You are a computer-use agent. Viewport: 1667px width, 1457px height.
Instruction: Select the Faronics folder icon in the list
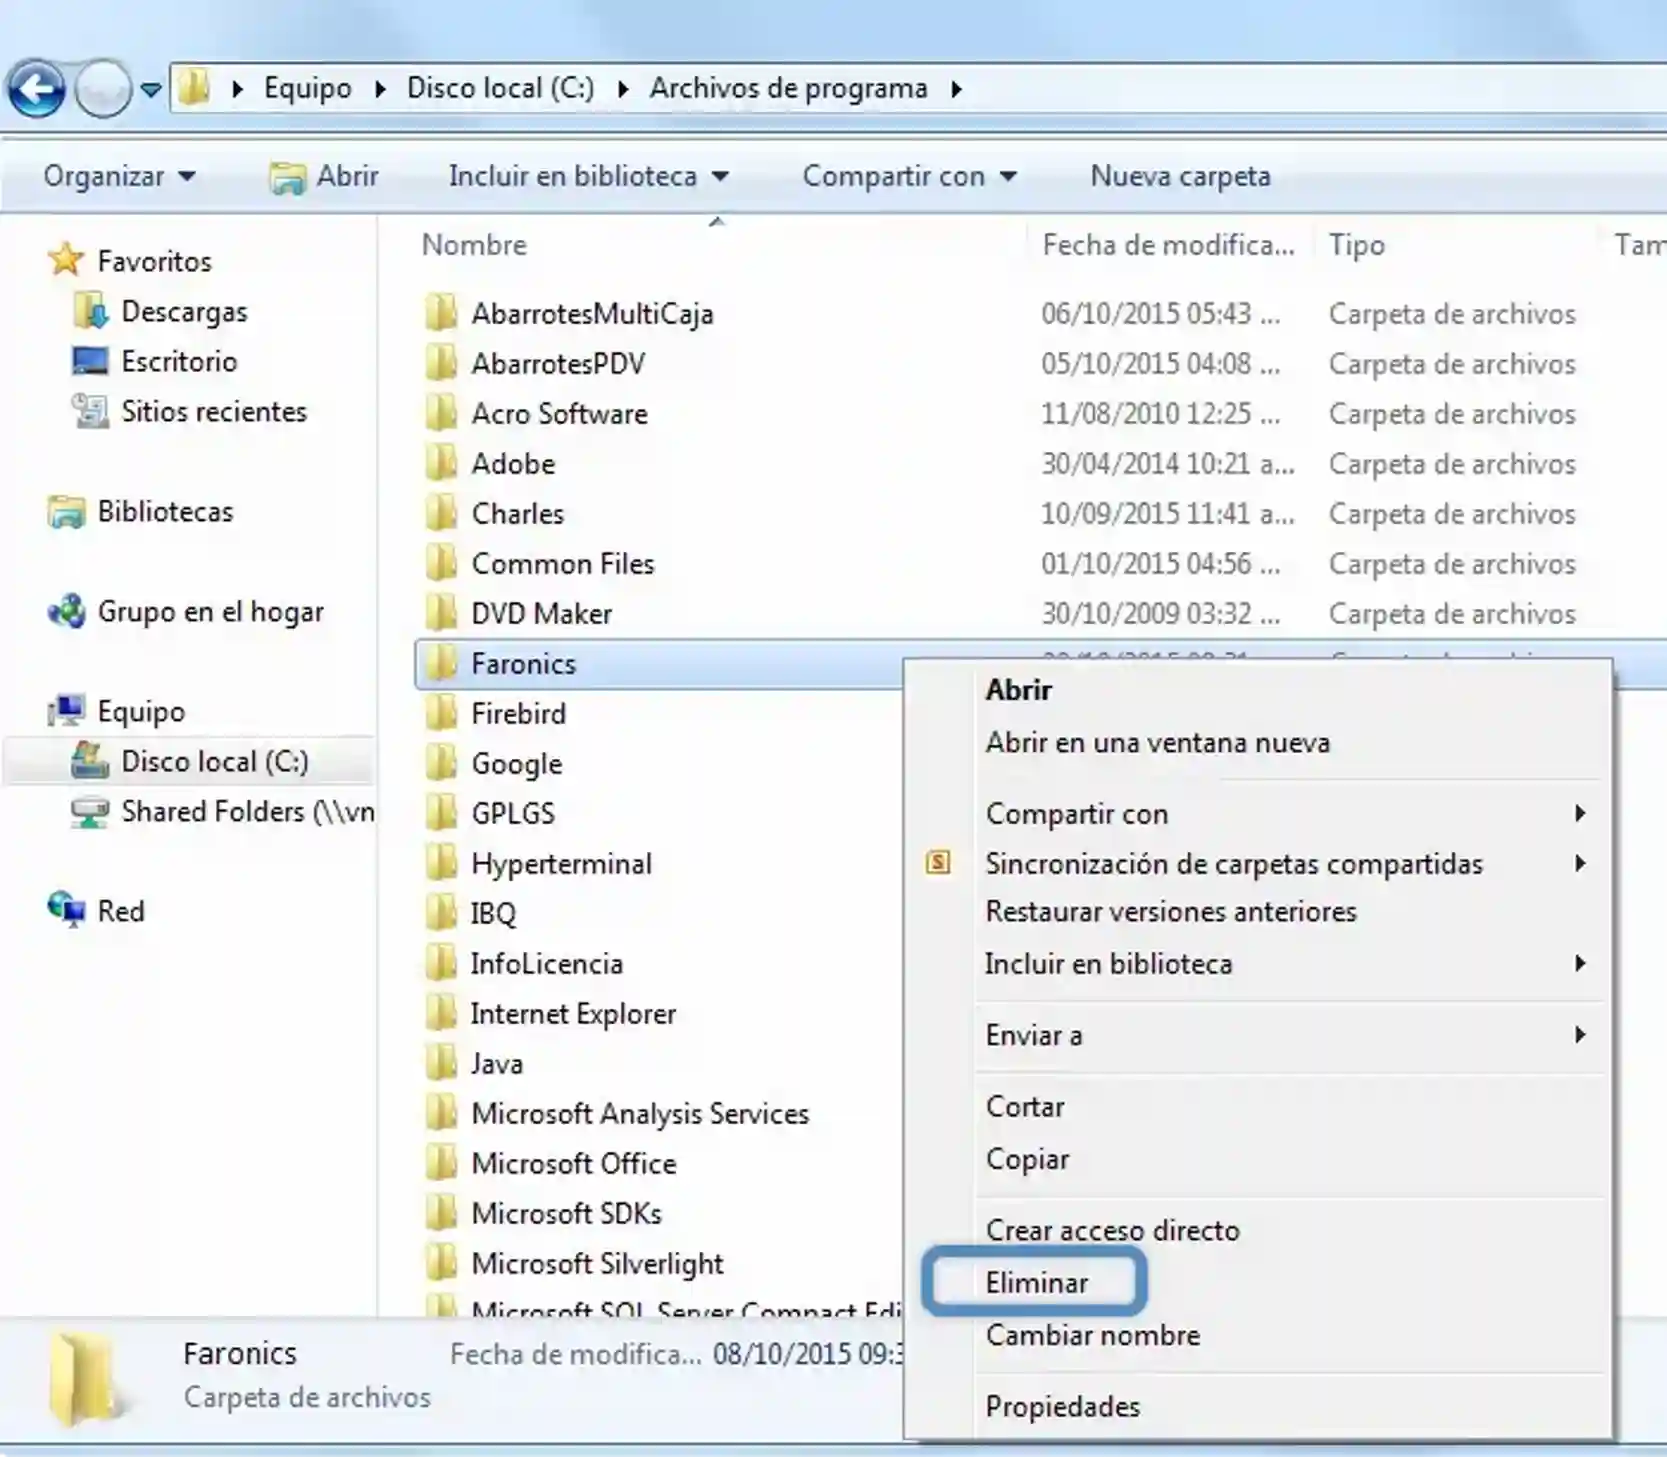[x=441, y=663]
